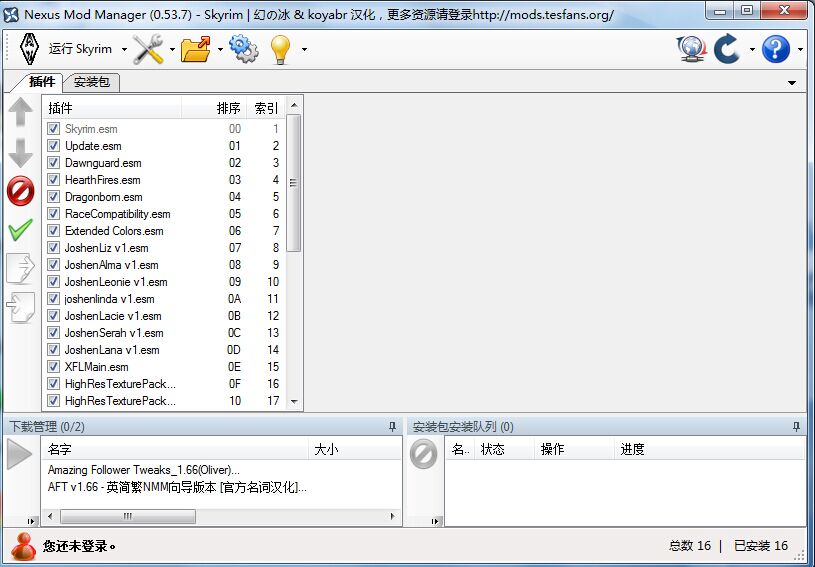This screenshot has width=815, height=567.
Task: Switch to the 插件 tab
Action: pos(42,82)
